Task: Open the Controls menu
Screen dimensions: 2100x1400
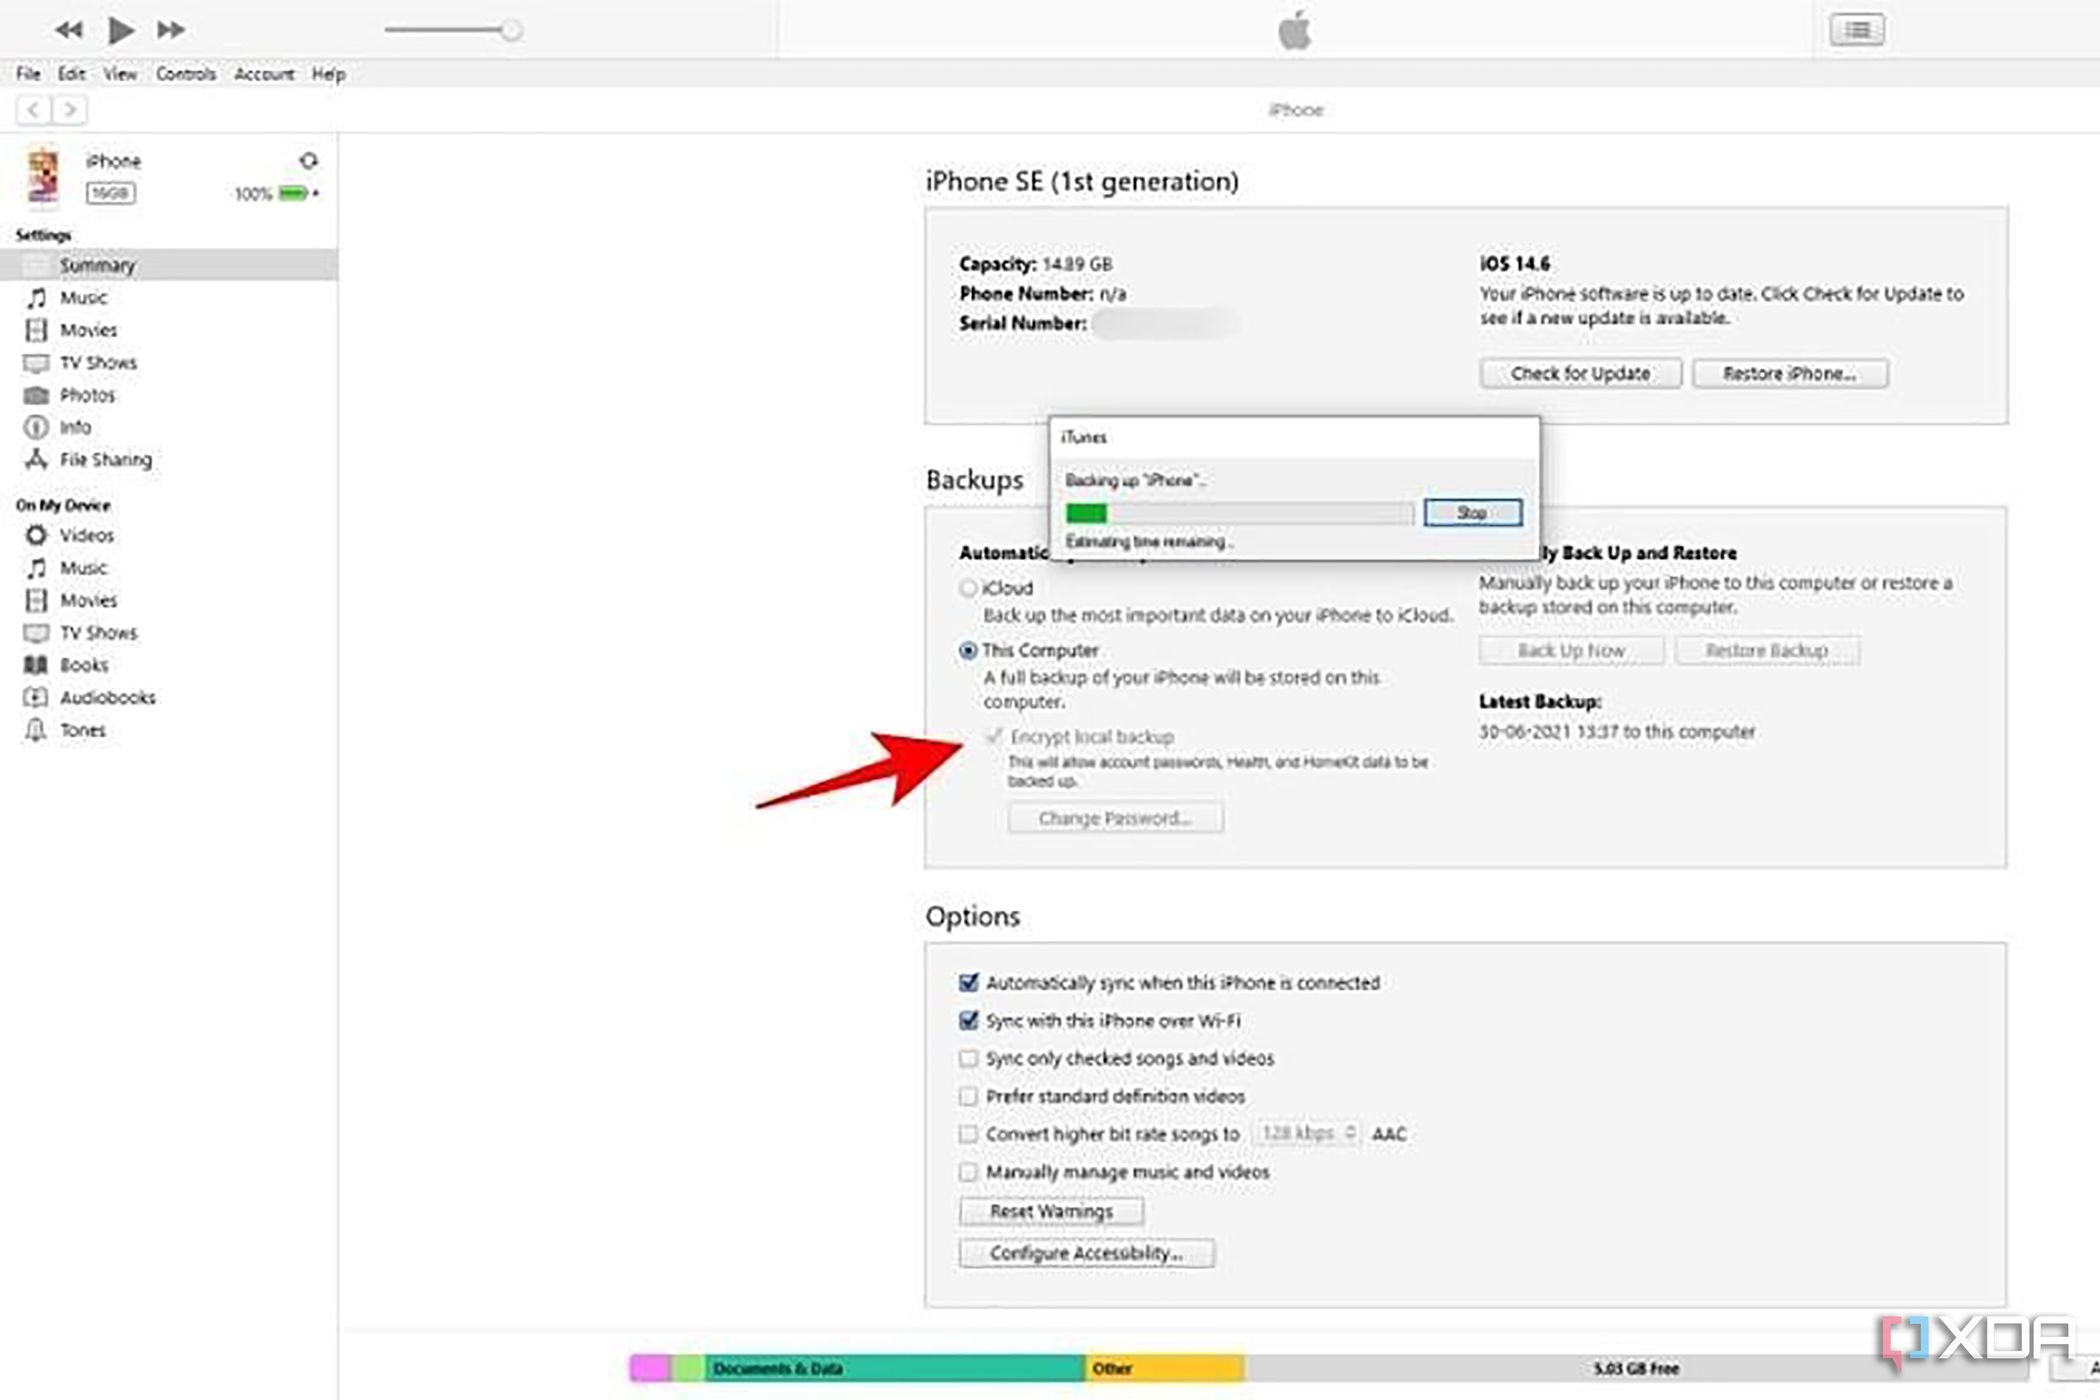Action: (185, 74)
